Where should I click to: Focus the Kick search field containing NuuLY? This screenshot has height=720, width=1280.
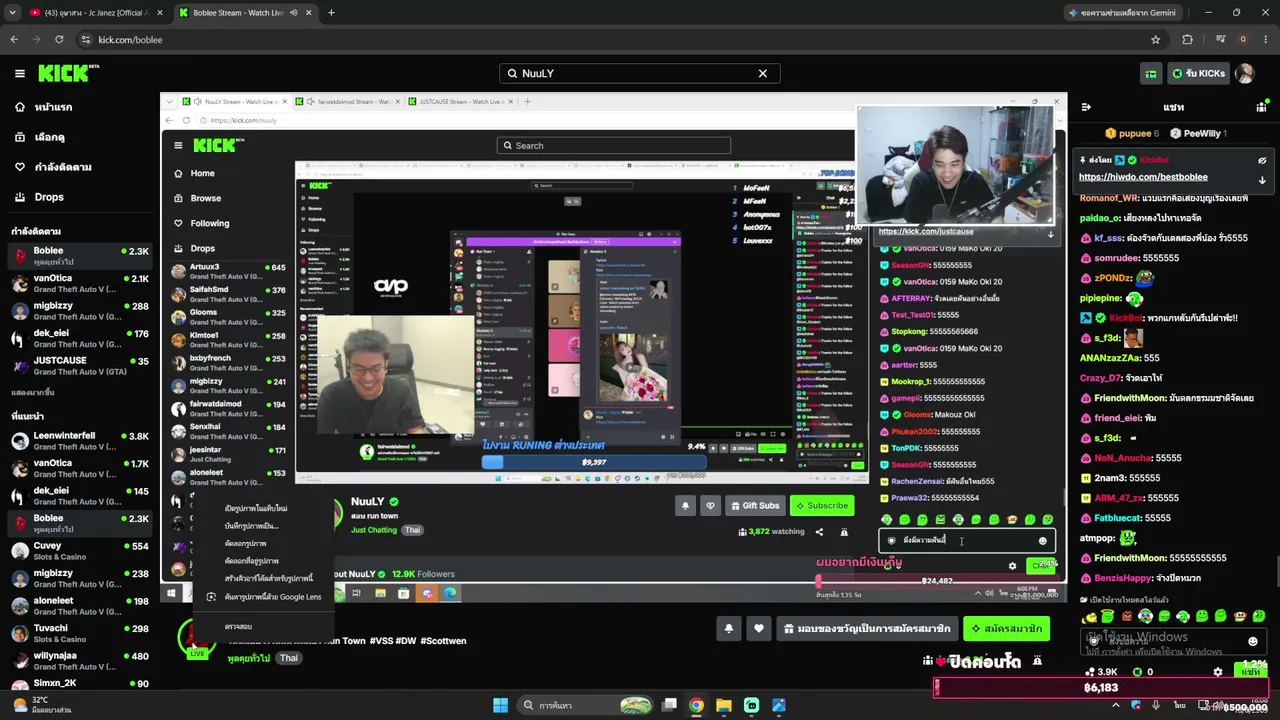pyautogui.click(x=639, y=73)
